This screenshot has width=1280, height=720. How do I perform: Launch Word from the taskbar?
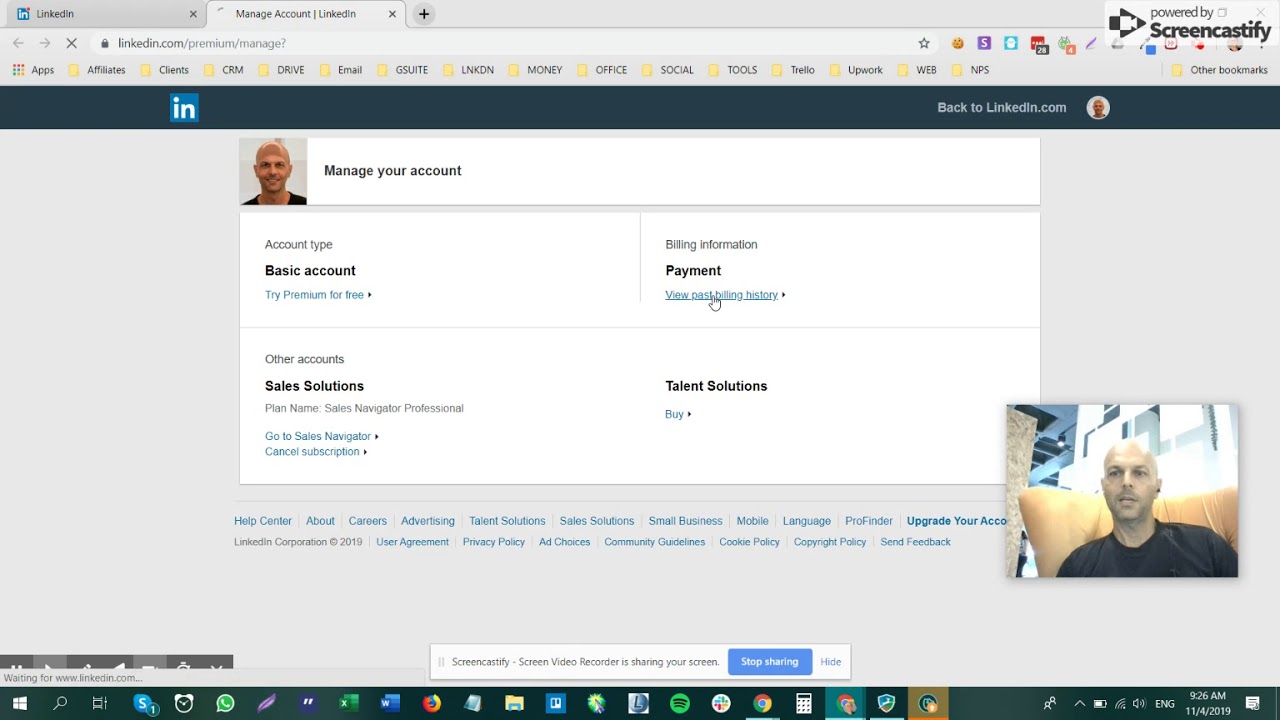[389, 704]
